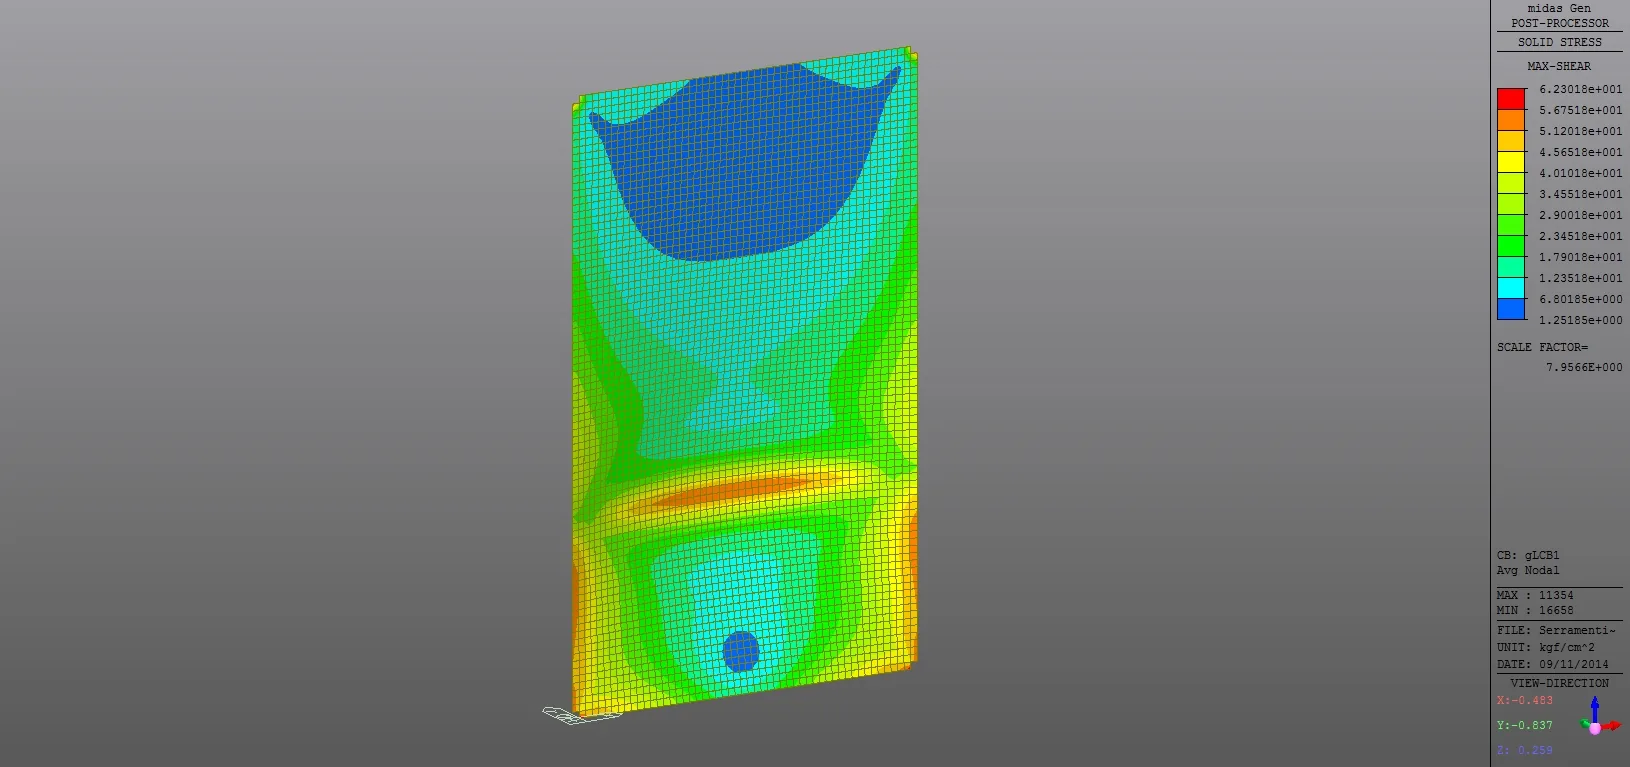1630x767 pixels.
Task: Pick the swatch between 2.34518e+001 and 1.79018e+001
Action: 1511,246
